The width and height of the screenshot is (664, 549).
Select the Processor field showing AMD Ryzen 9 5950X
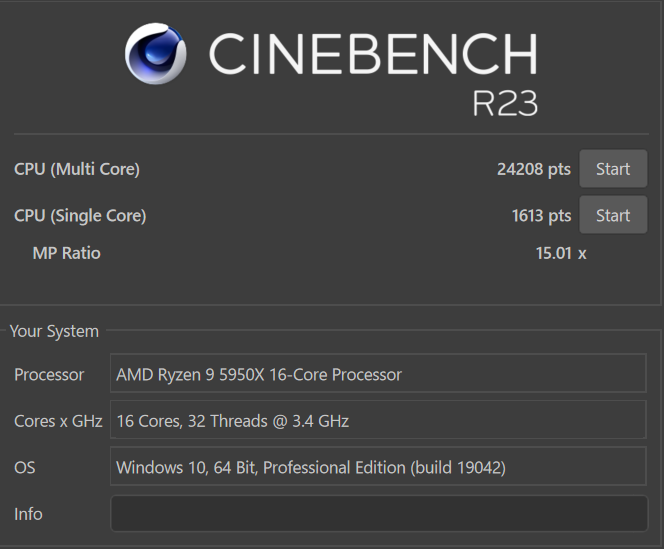(x=378, y=374)
